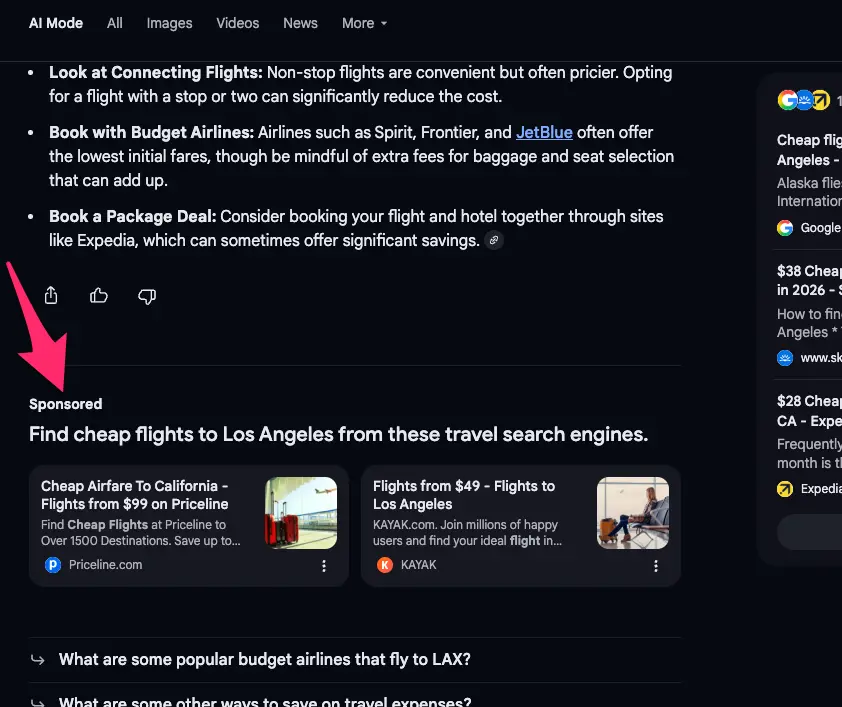The image size is (842, 707).
Task: Click the KAYAK logo icon
Action: pyautogui.click(x=385, y=565)
